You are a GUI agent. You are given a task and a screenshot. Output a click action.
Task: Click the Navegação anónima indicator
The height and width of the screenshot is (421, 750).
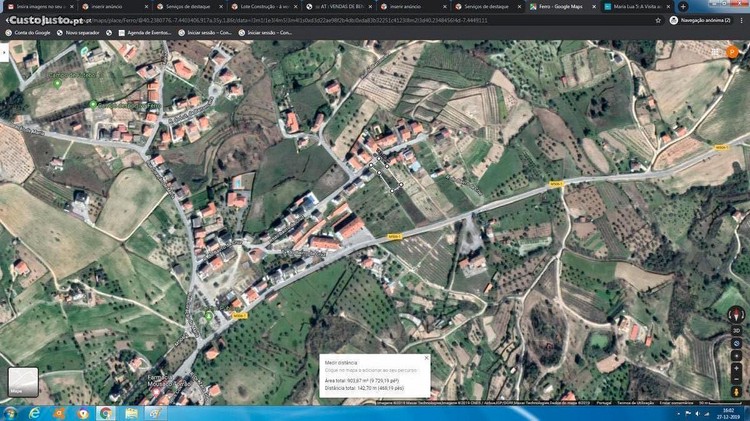click(705, 19)
